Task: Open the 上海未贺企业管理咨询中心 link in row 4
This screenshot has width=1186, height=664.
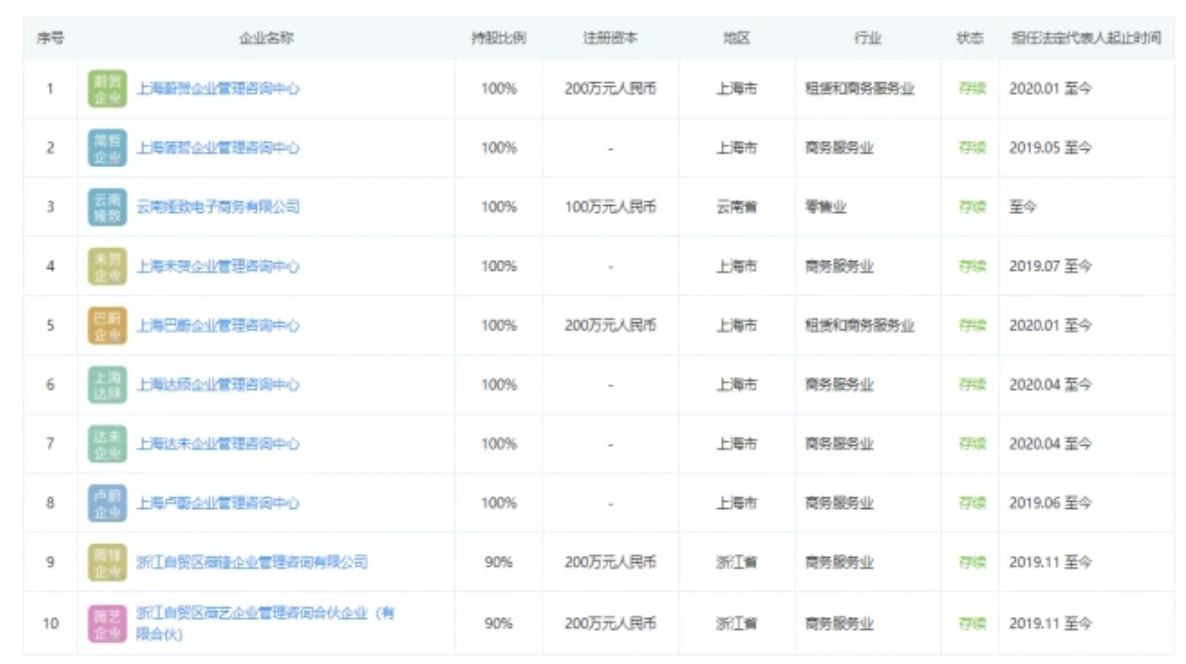Action: 218,266
